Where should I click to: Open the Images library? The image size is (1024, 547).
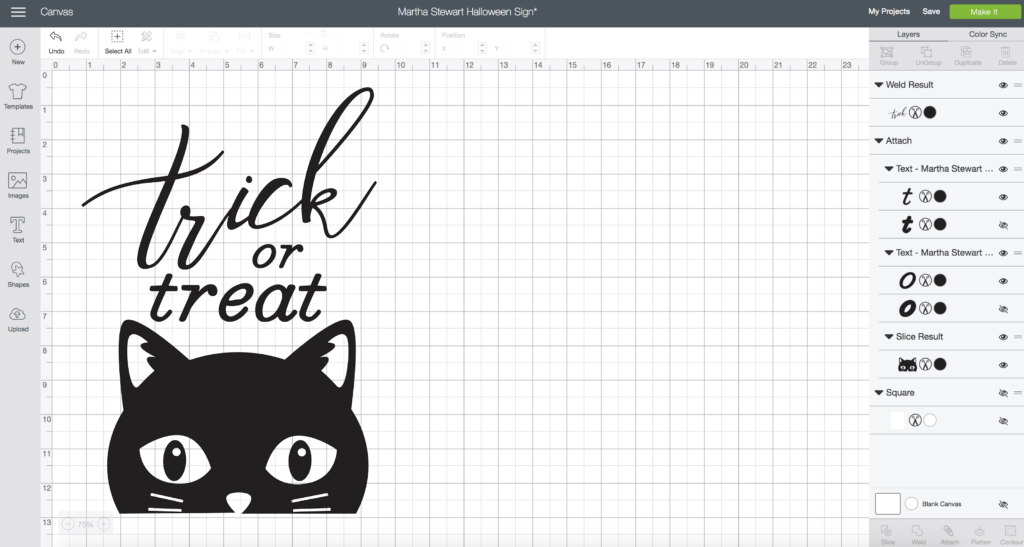click(18, 185)
